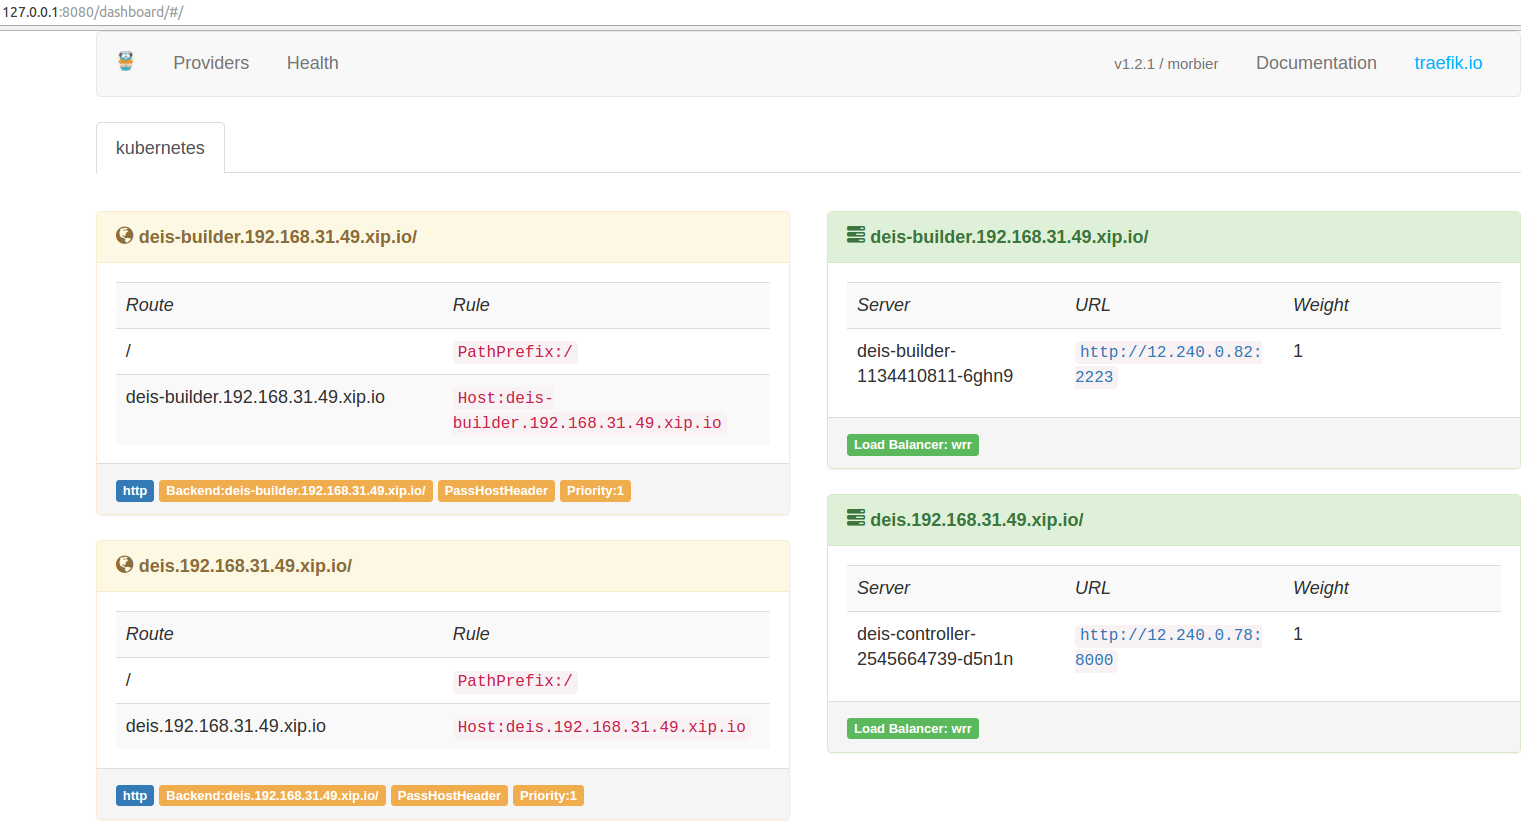This screenshot has width=1521, height=832.
Task: Select the kubernetes provider tab
Action: click(x=160, y=148)
